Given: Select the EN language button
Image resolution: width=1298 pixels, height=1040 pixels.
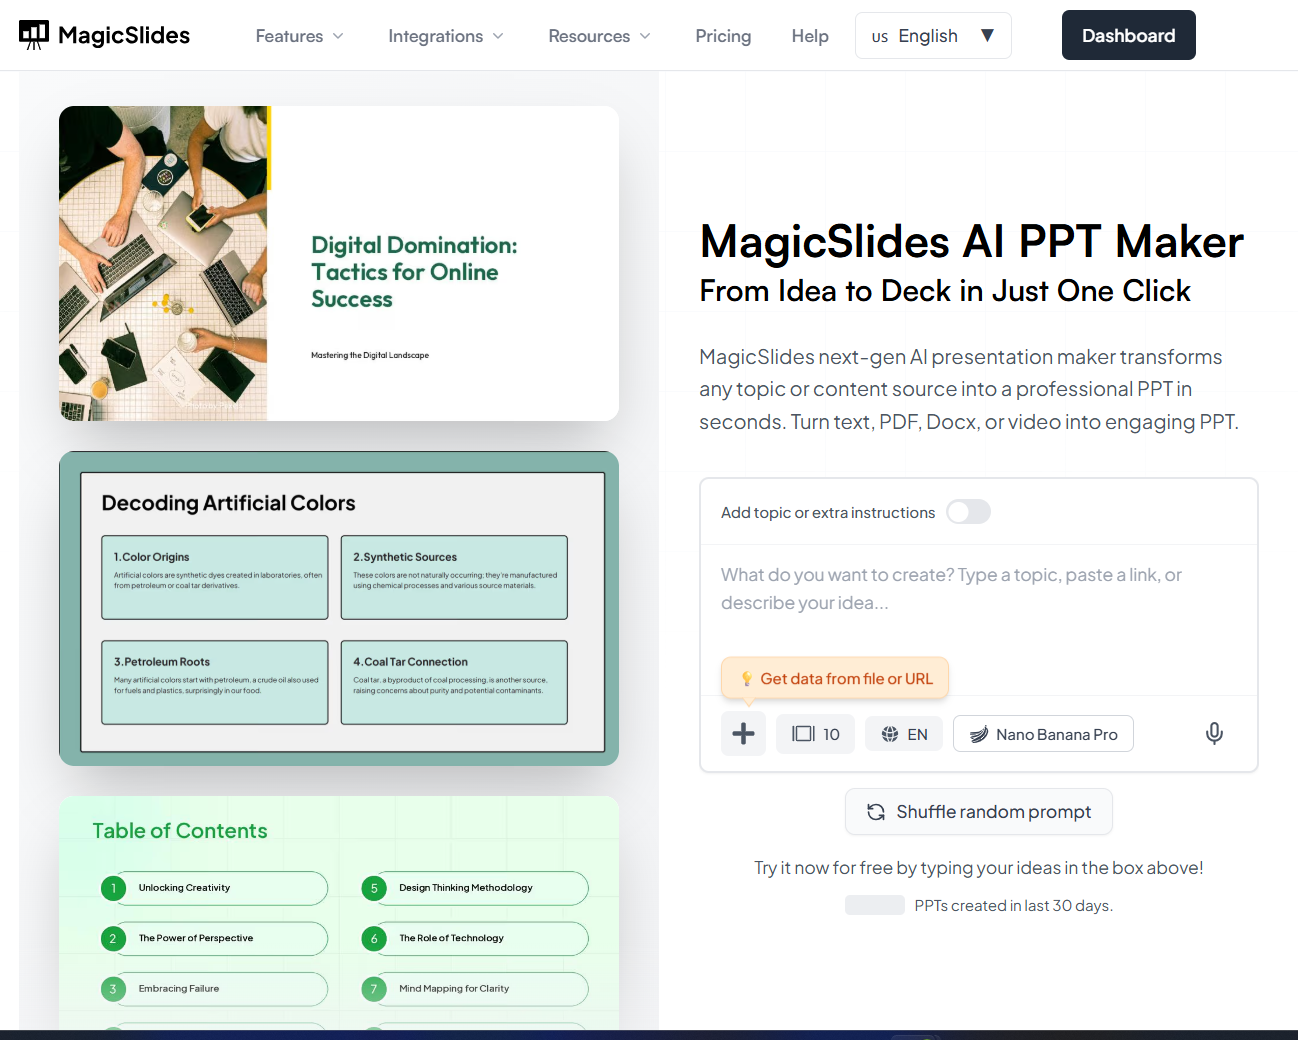Looking at the screenshot, I should coord(904,734).
